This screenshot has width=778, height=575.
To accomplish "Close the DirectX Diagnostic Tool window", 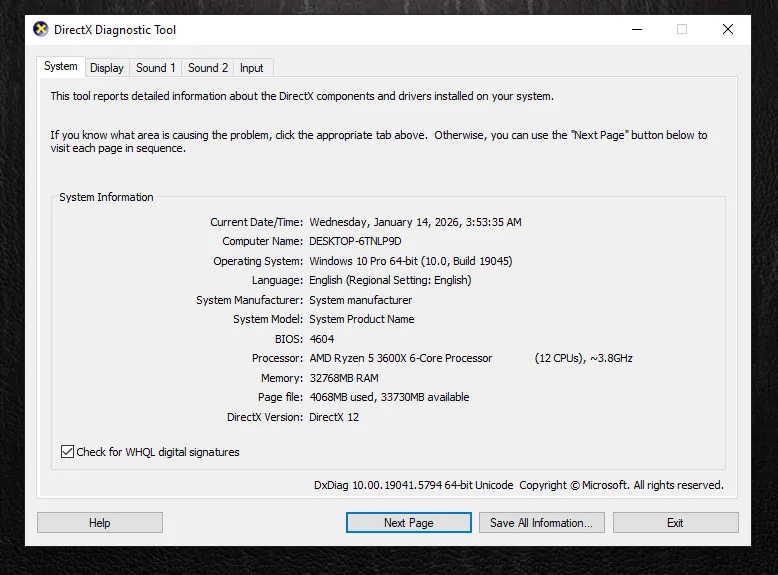I will 728,30.
